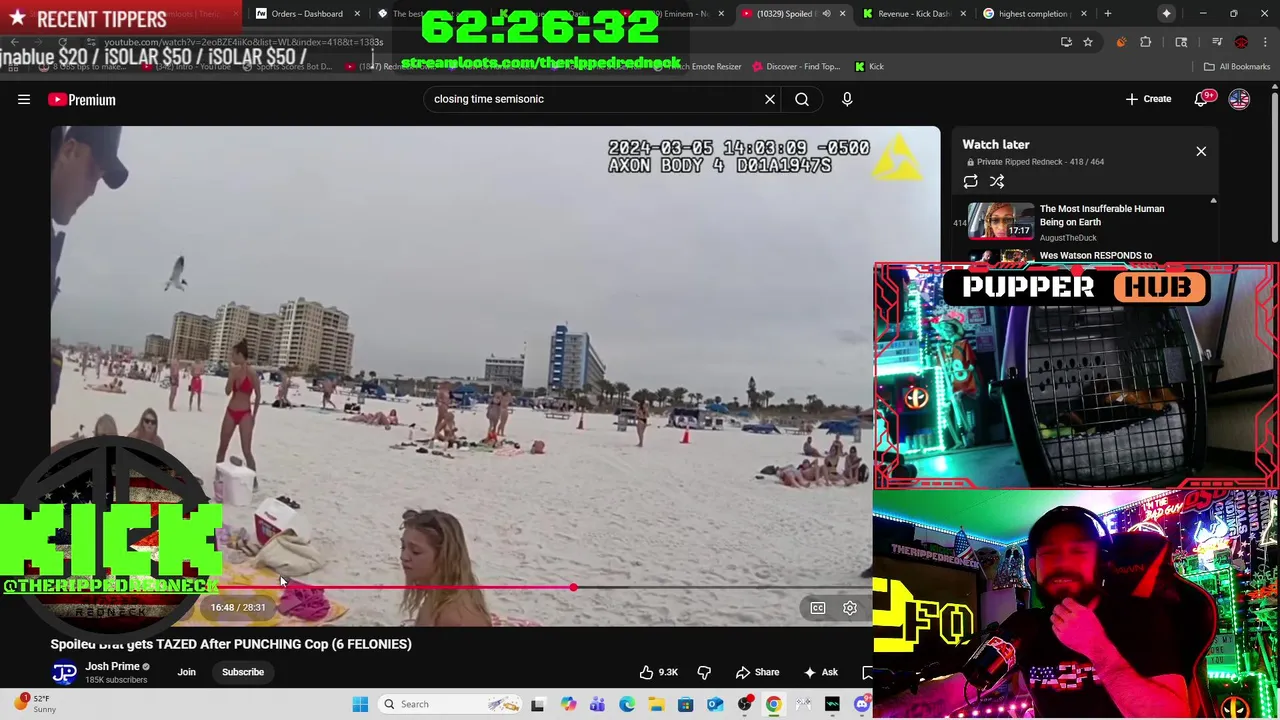
Task: Toggle shuffle playlist in Watch later
Action: coord(997,181)
